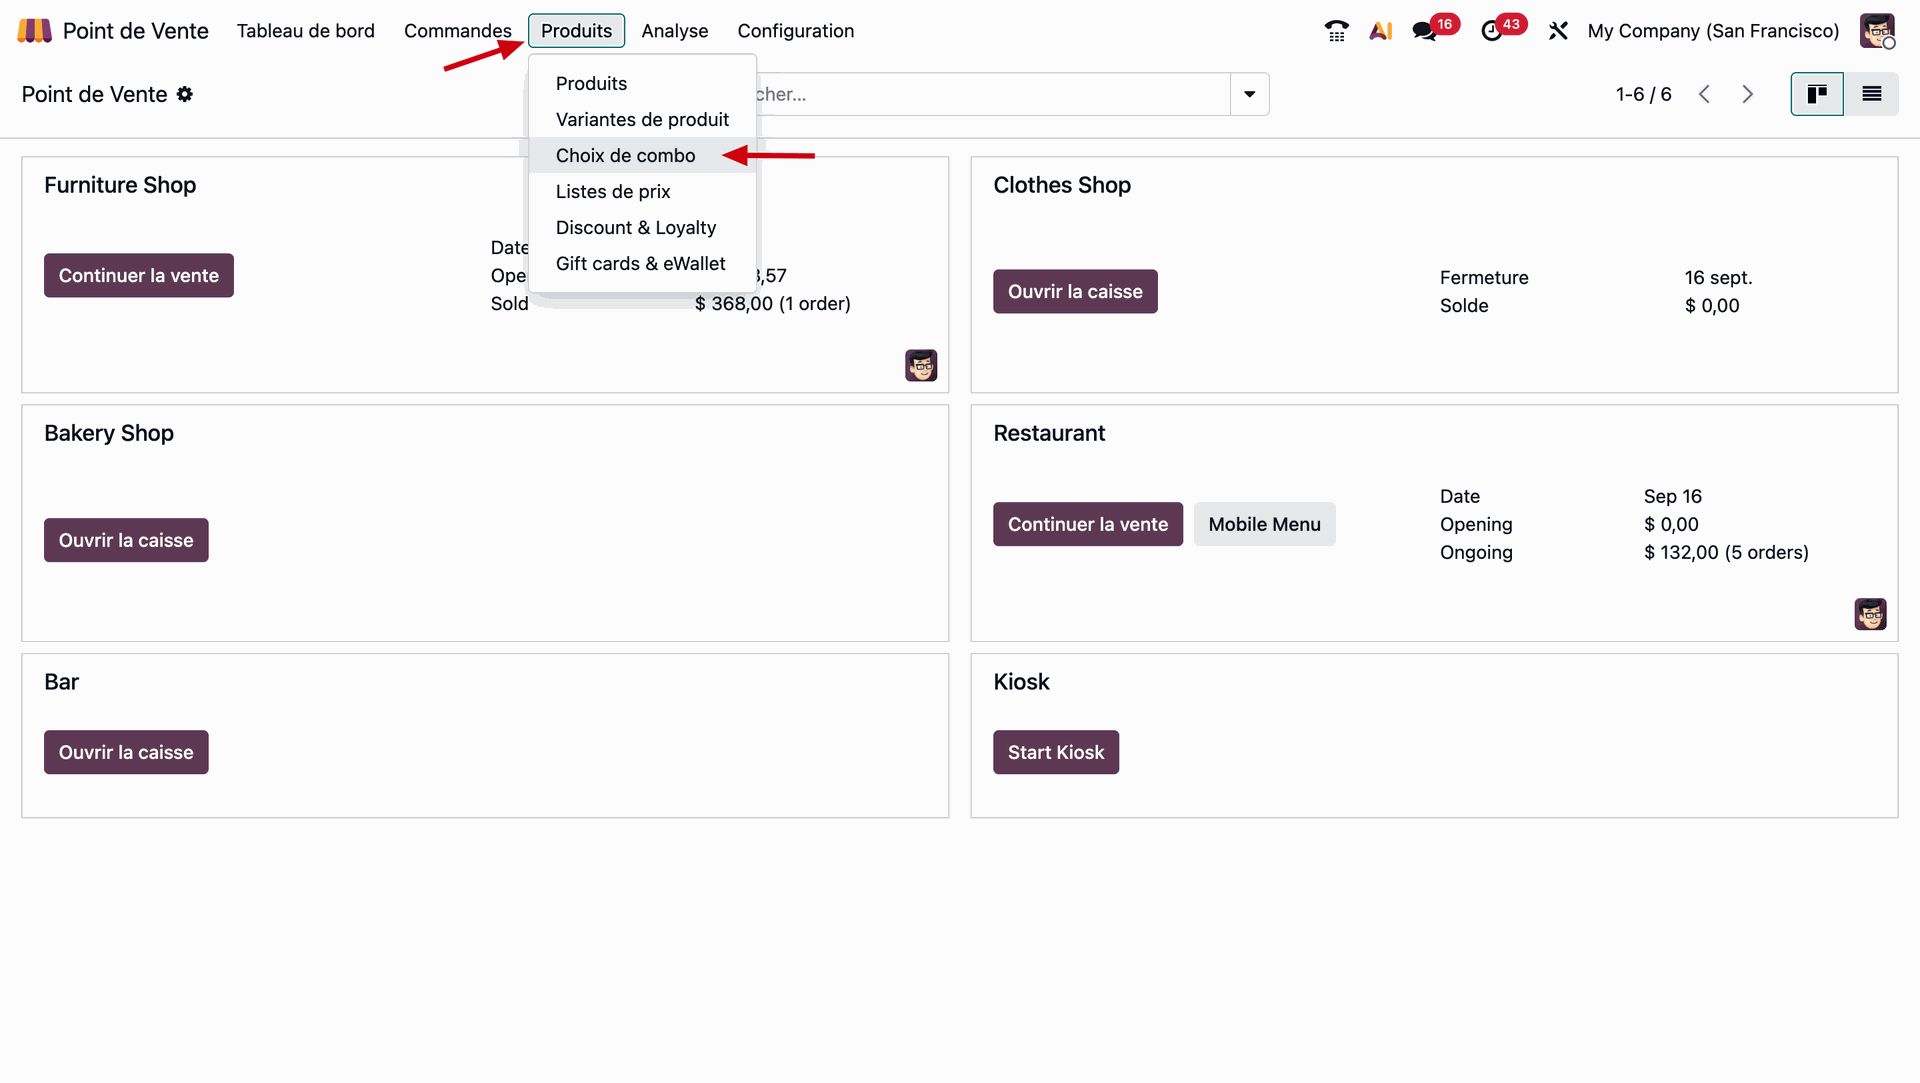Image resolution: width=1920 pixels, height=1083 pixels.
Task: Select My Company (San Francisco) switcher
Action: pyautogui.click(x=1713, y=31)
